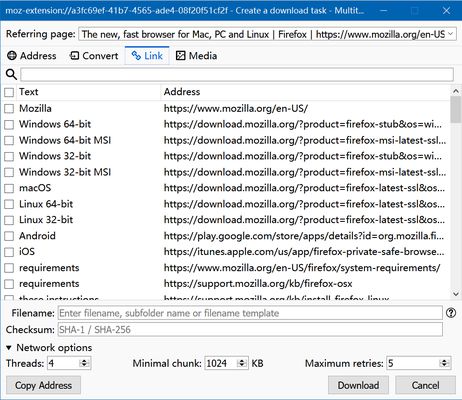Open the Media tab
Viewport: 462px width, 400px height.
point(196,56)
